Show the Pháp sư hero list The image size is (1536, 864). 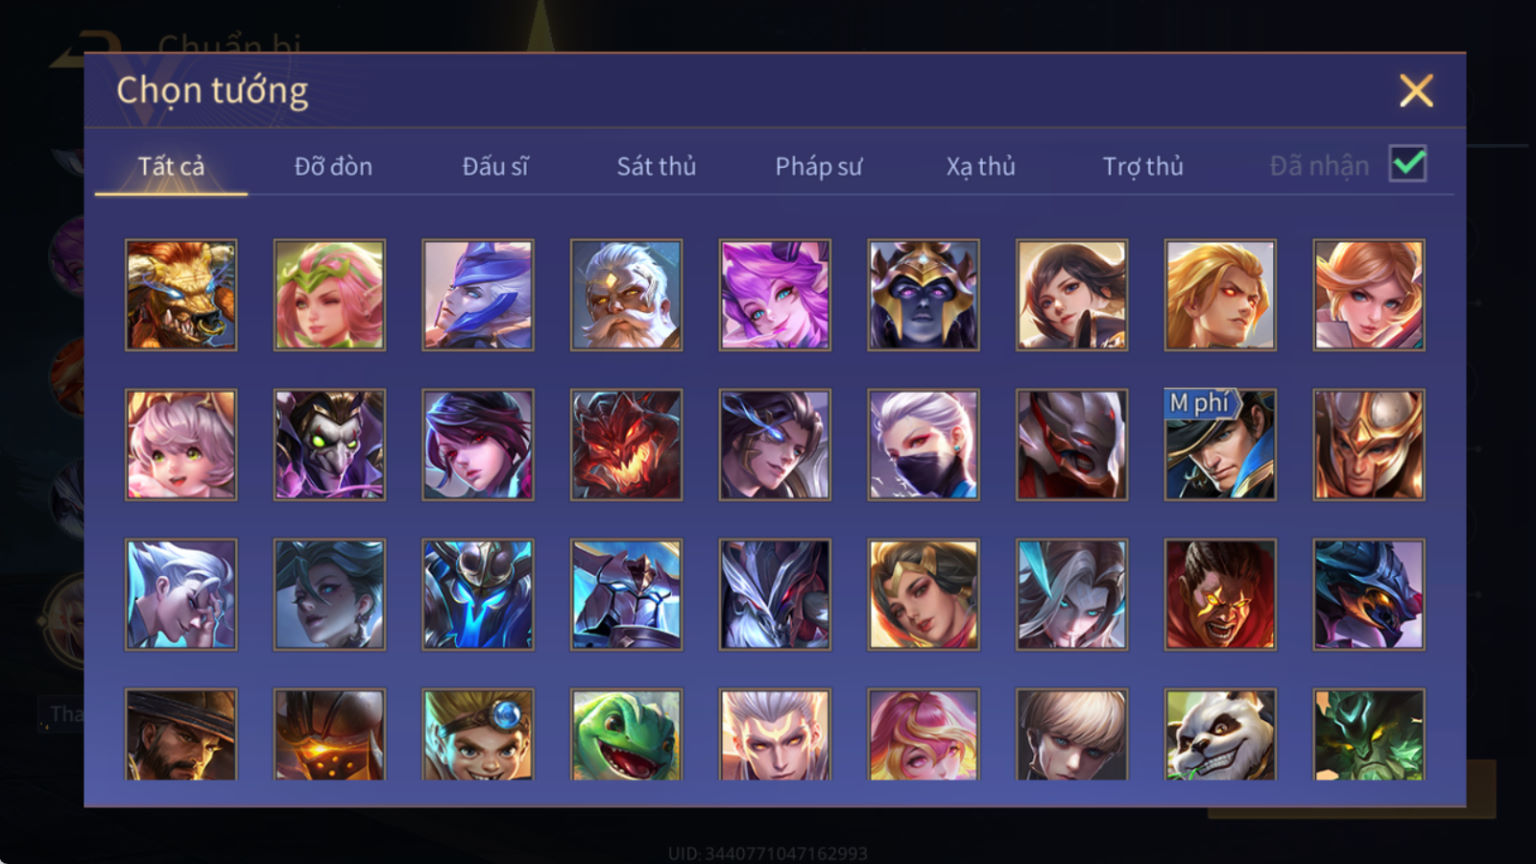pyautogui.click(x=818, y=166)
